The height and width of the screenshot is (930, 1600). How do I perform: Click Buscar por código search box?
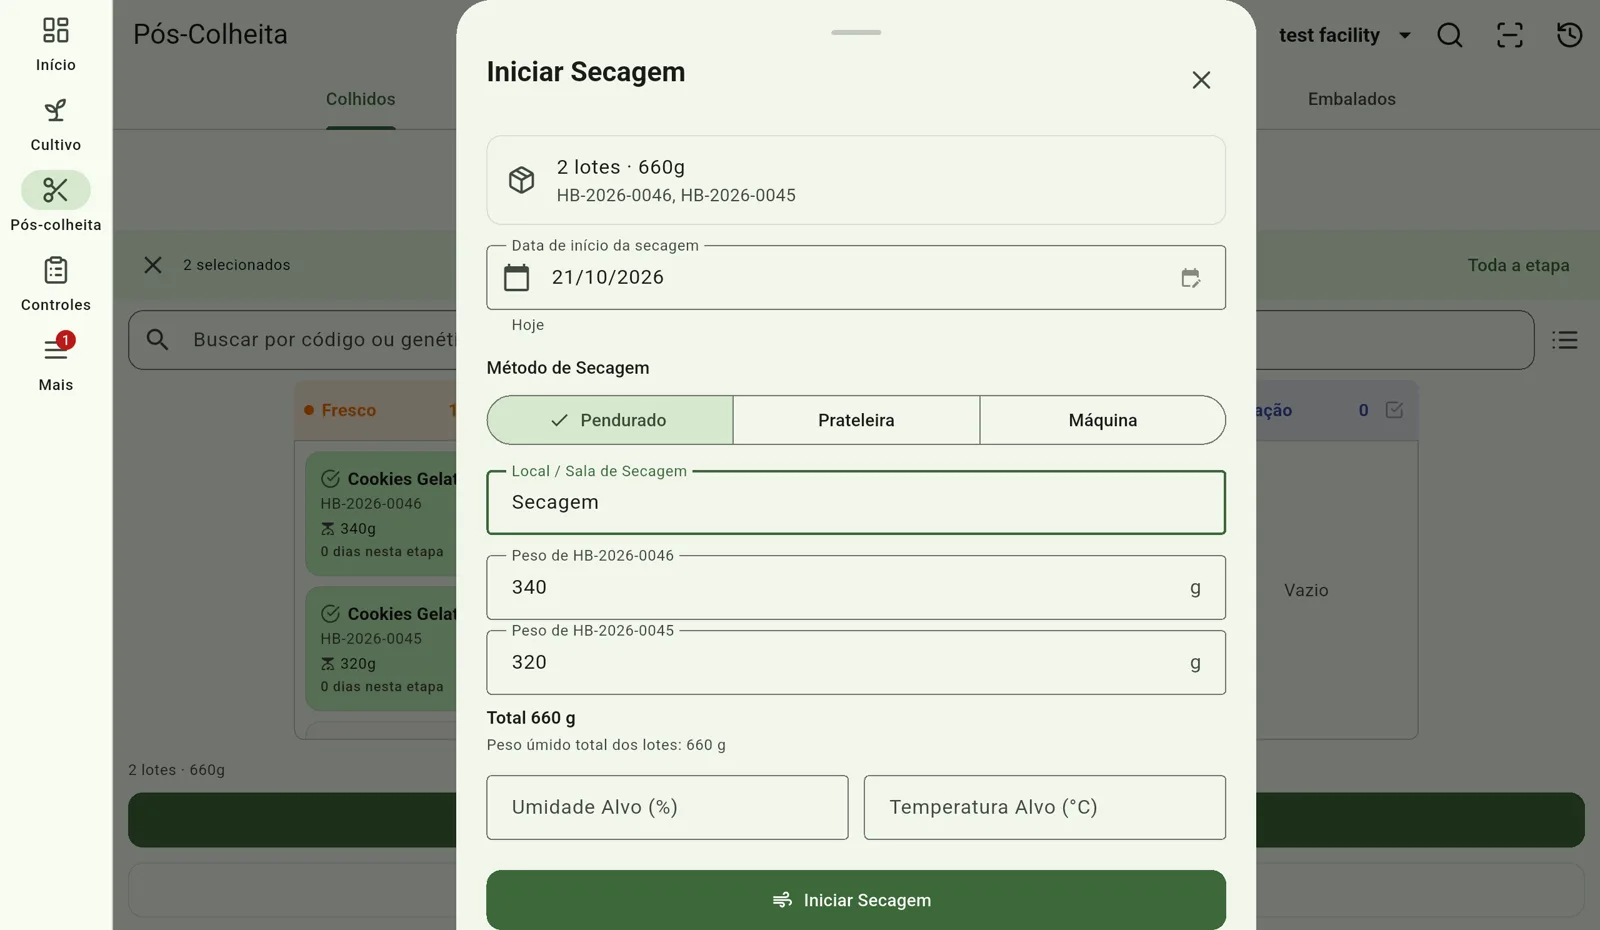pyautogui.click(x=831, y=340)
